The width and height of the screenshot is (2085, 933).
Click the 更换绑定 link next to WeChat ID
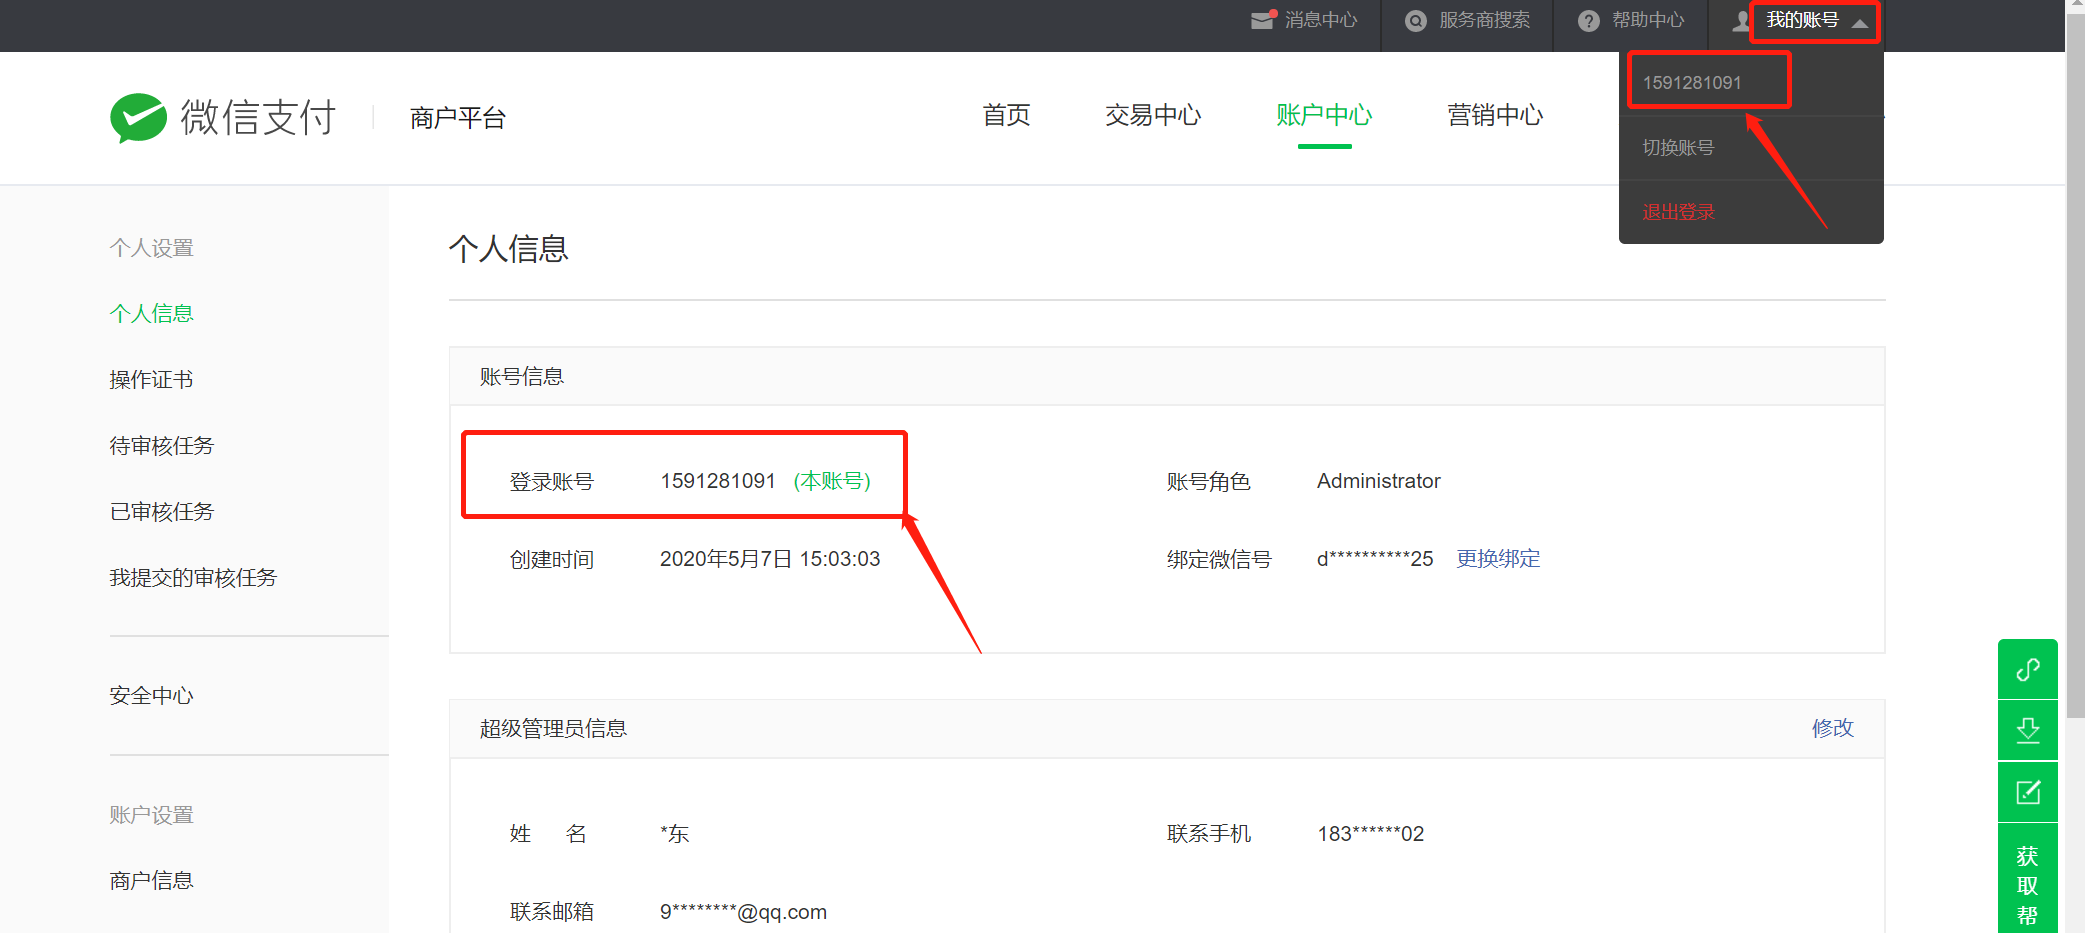click(1498, 559)
